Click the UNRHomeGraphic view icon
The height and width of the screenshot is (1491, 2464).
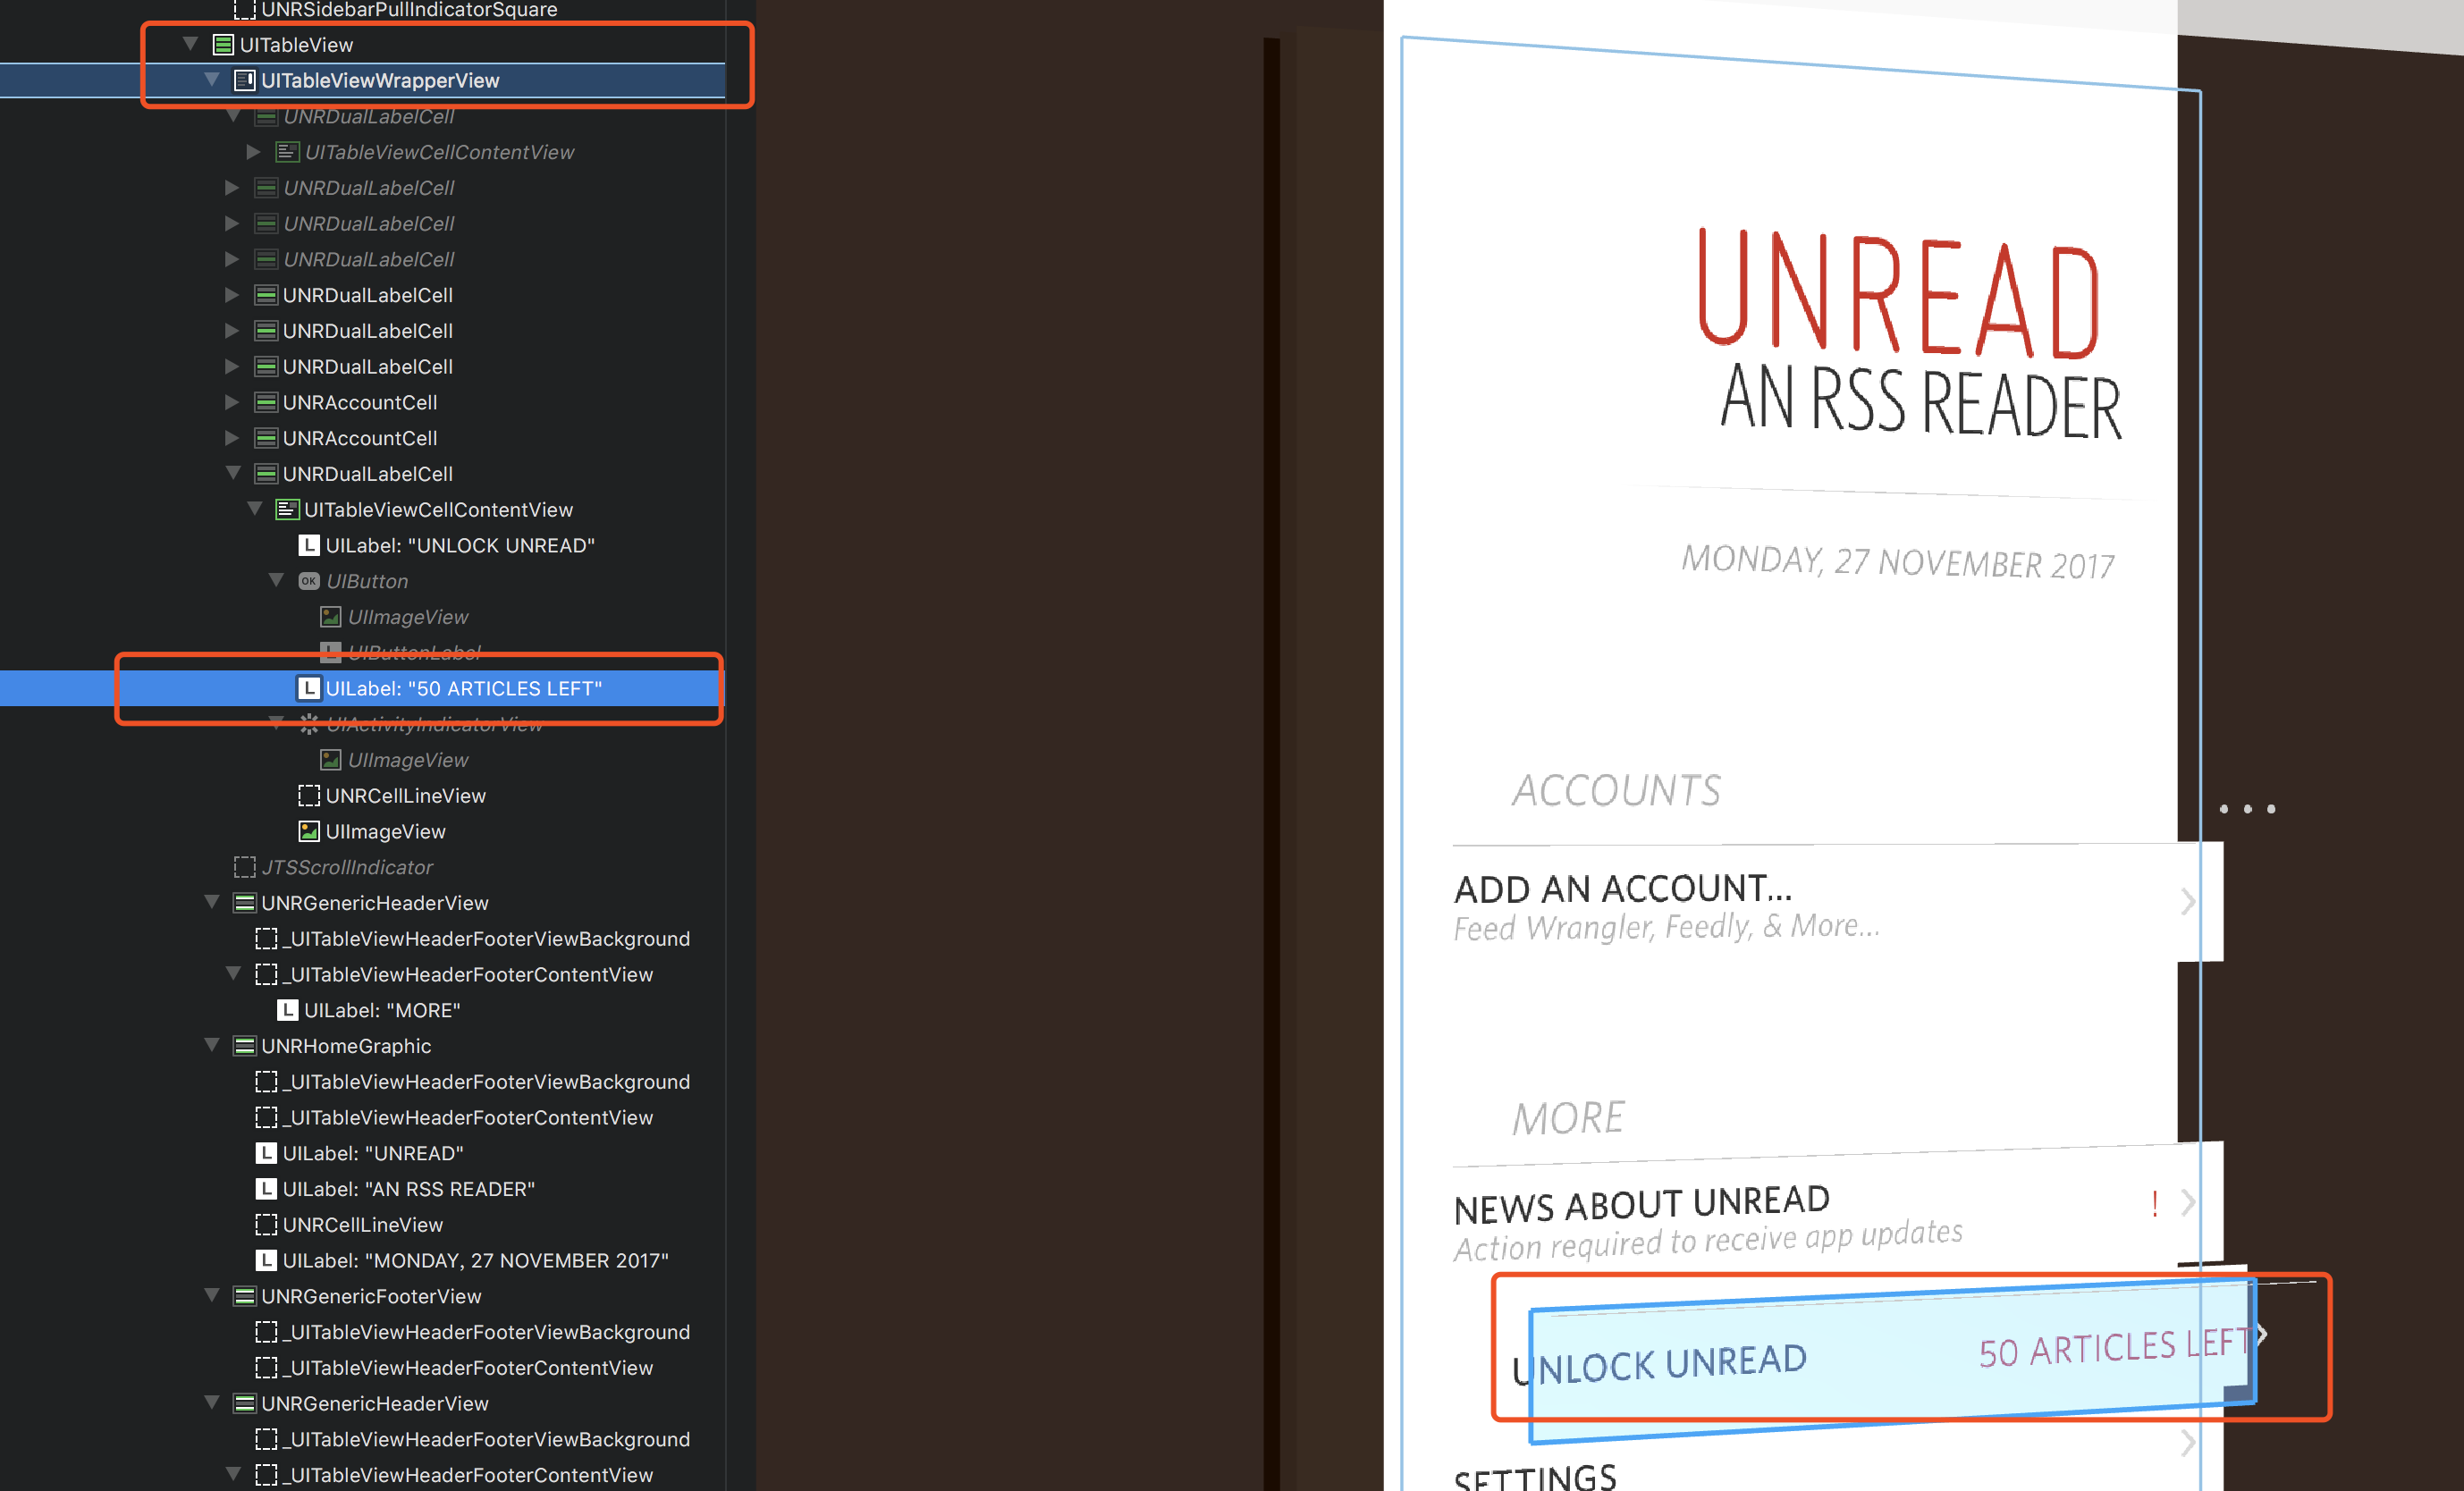(x=245, y=1046)
